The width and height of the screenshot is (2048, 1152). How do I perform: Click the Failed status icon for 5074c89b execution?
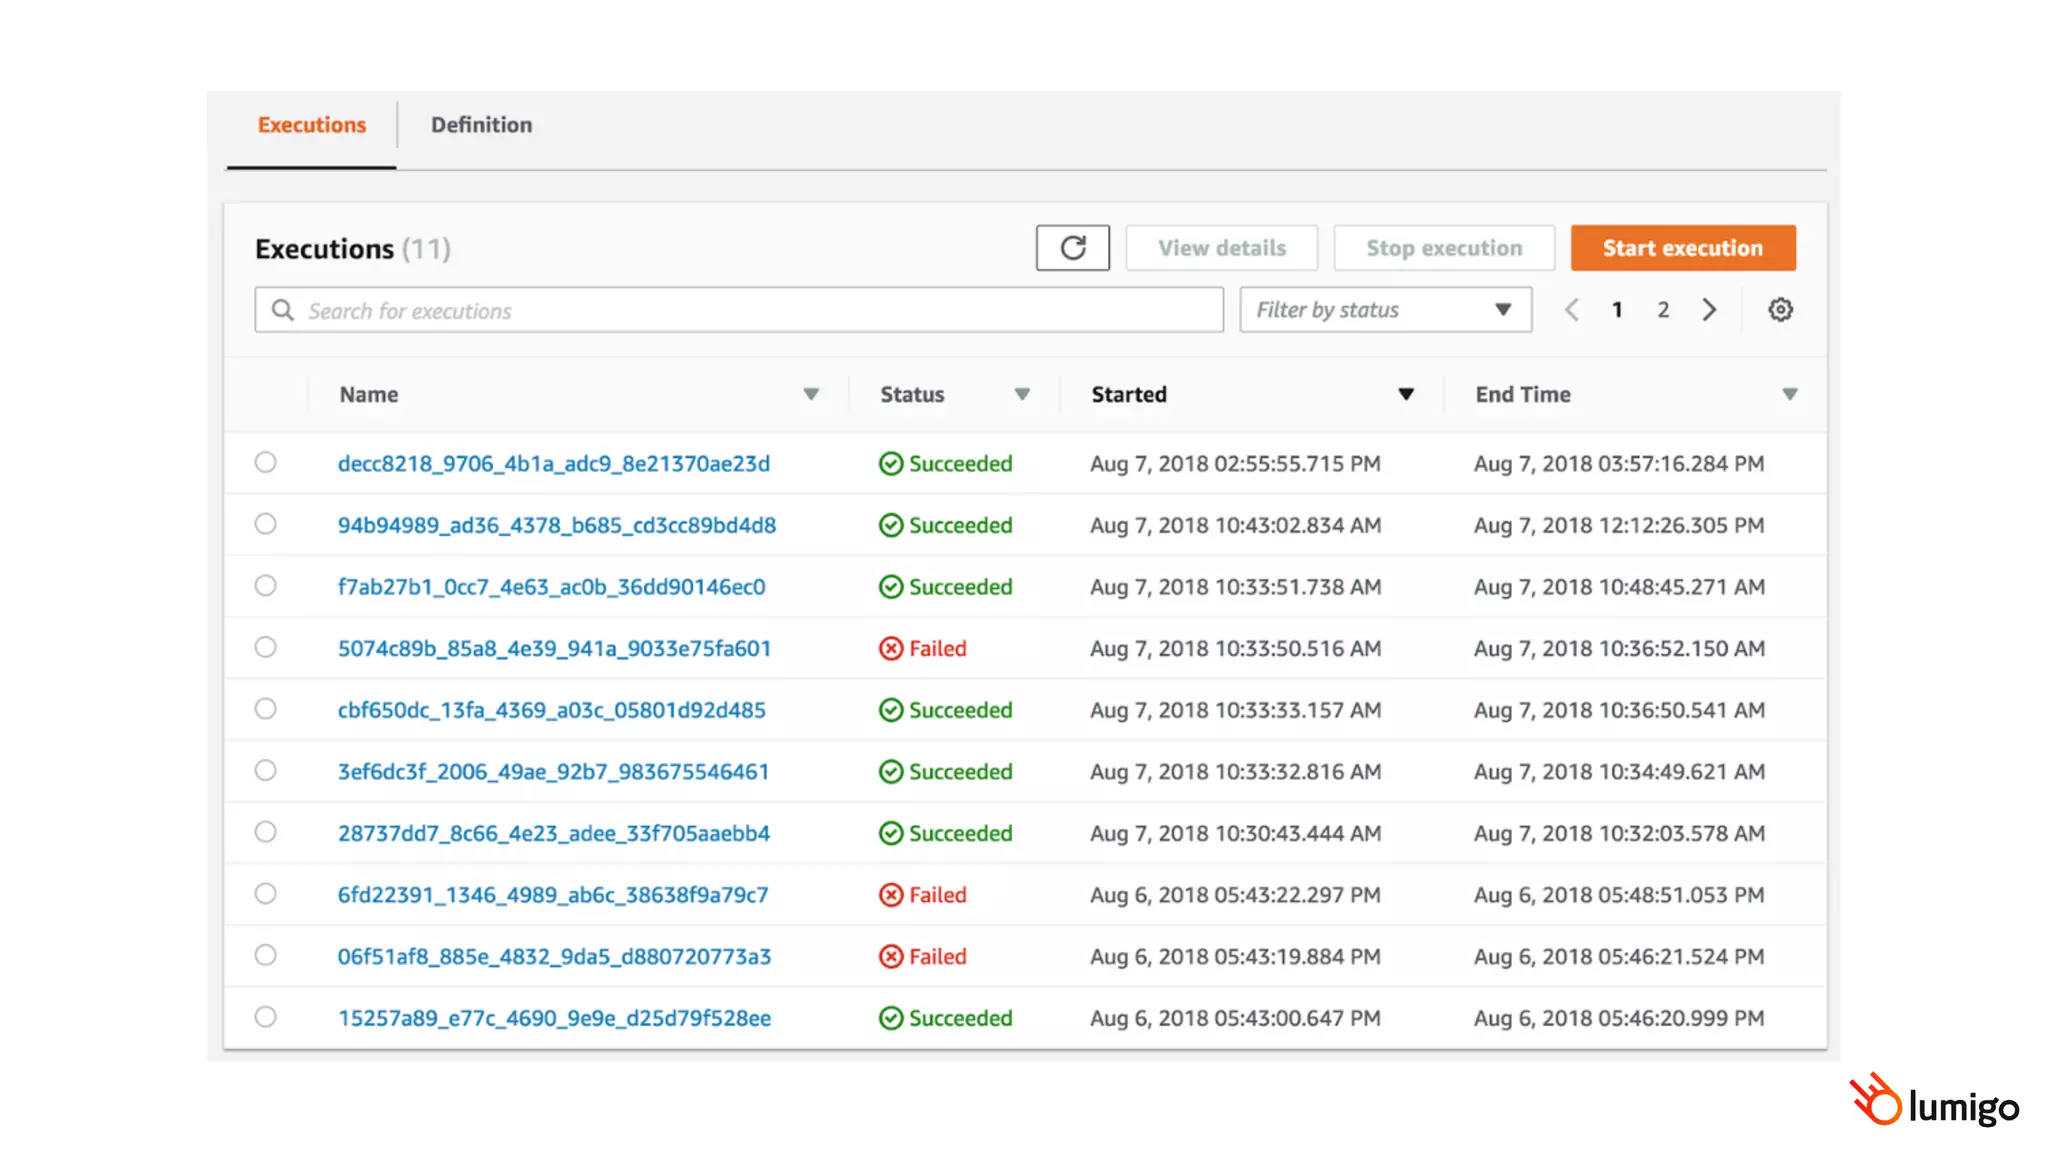point(890,648)
